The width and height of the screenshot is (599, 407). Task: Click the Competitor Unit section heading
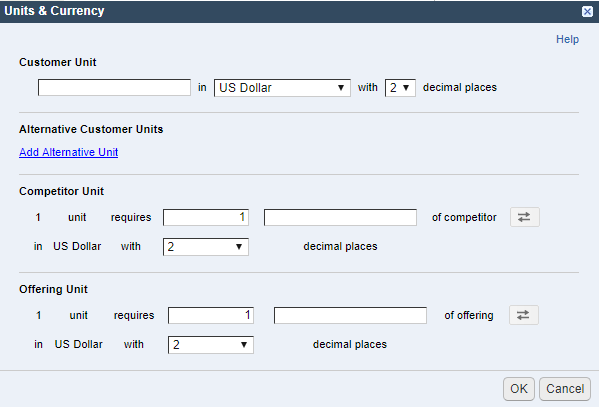tap(61, 191)
